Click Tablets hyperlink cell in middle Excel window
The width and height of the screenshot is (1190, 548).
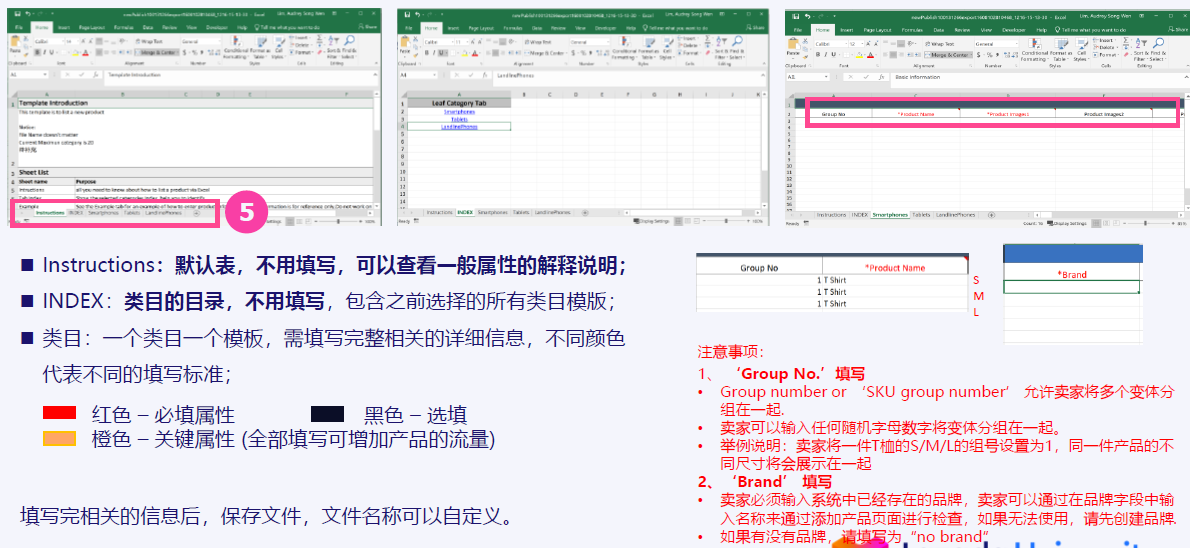click(x=458, y=119)
